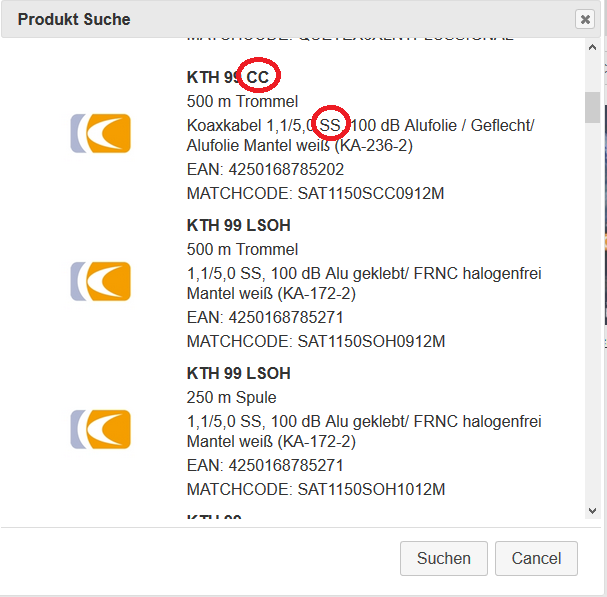Click the scrollbar down arrow
This screenshot has width=607, height=597.
pyautogui.click(x=592, y=511)
